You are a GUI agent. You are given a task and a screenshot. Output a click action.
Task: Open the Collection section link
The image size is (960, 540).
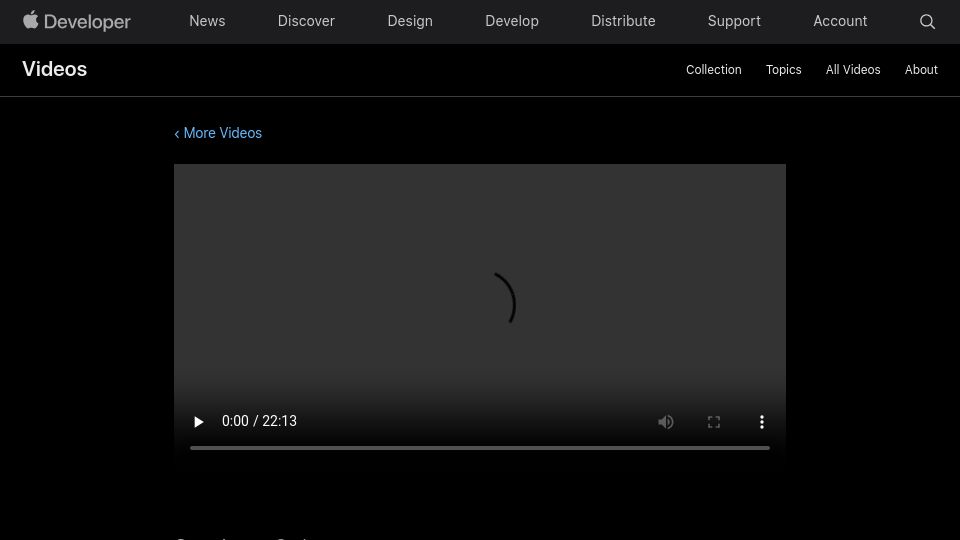[713, 70]
